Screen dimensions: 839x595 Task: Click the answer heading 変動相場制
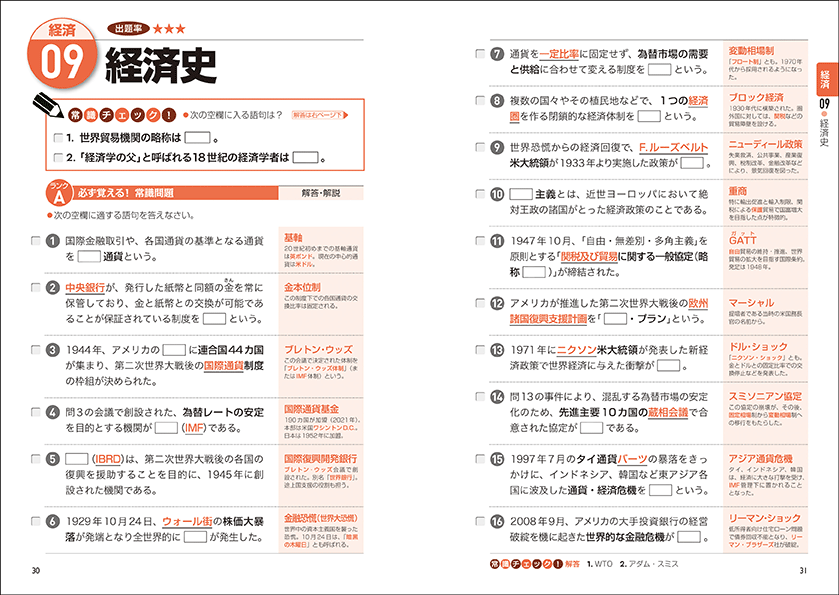751,51
